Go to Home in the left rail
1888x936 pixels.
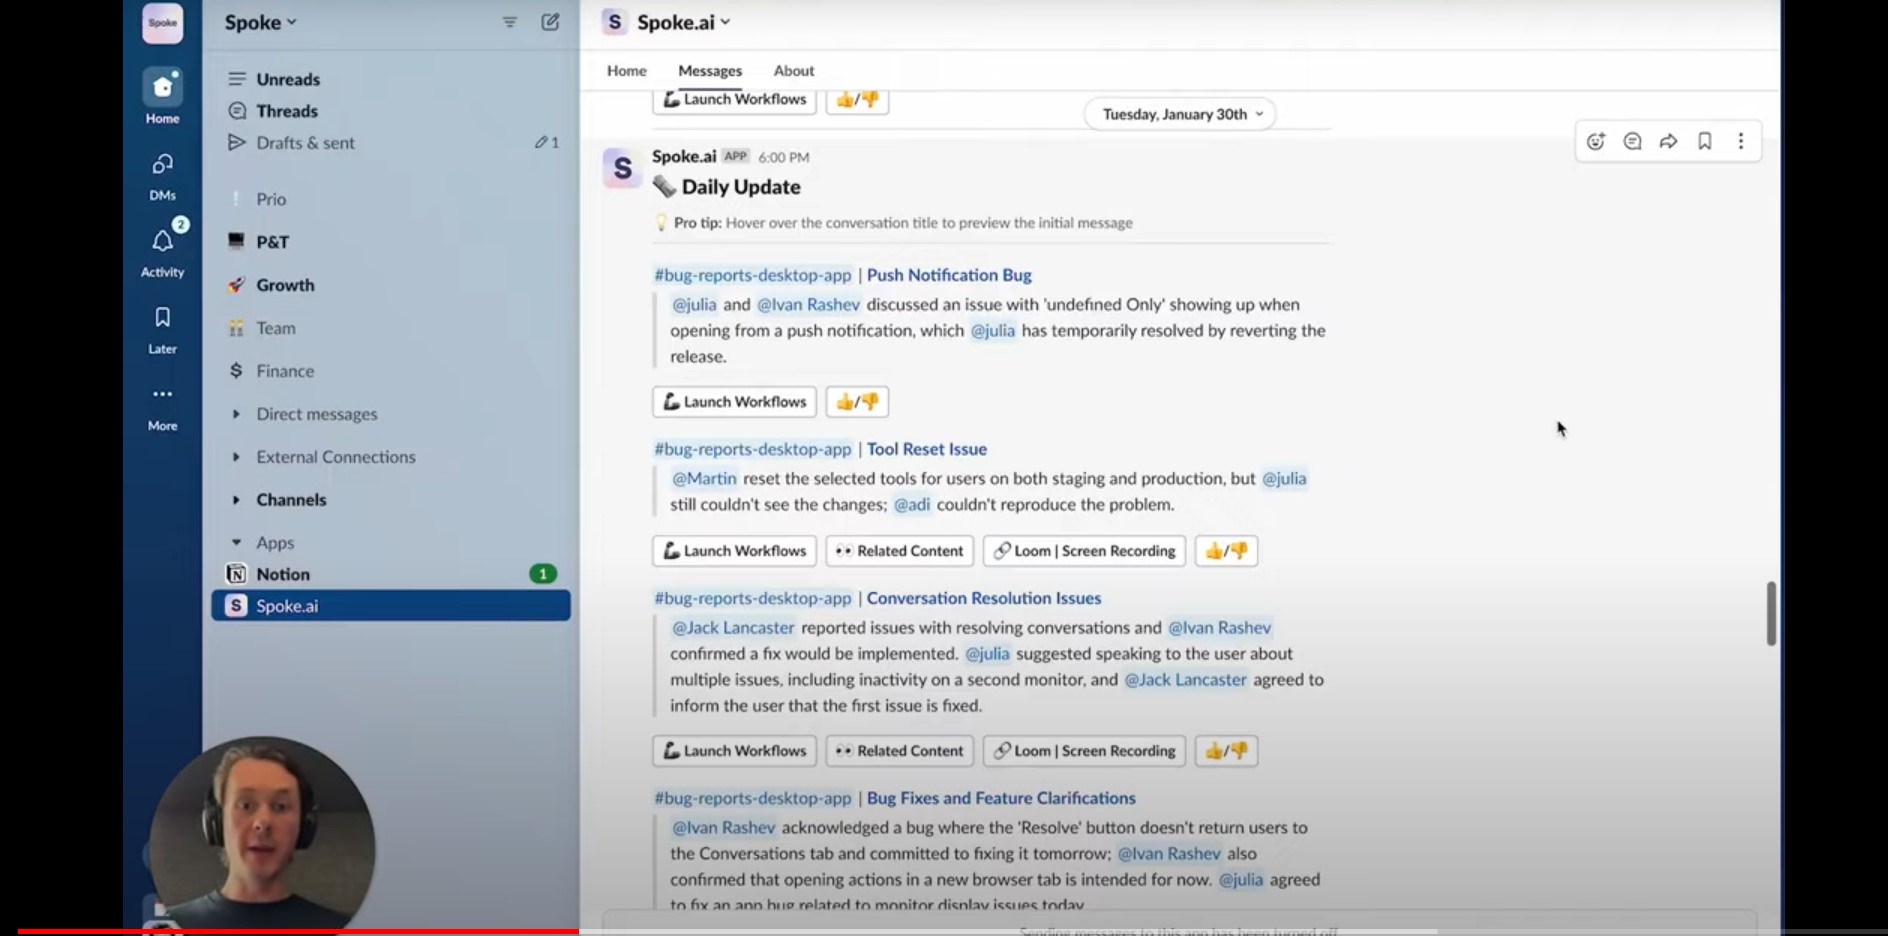pyautogui.click(x=162, y=97)
